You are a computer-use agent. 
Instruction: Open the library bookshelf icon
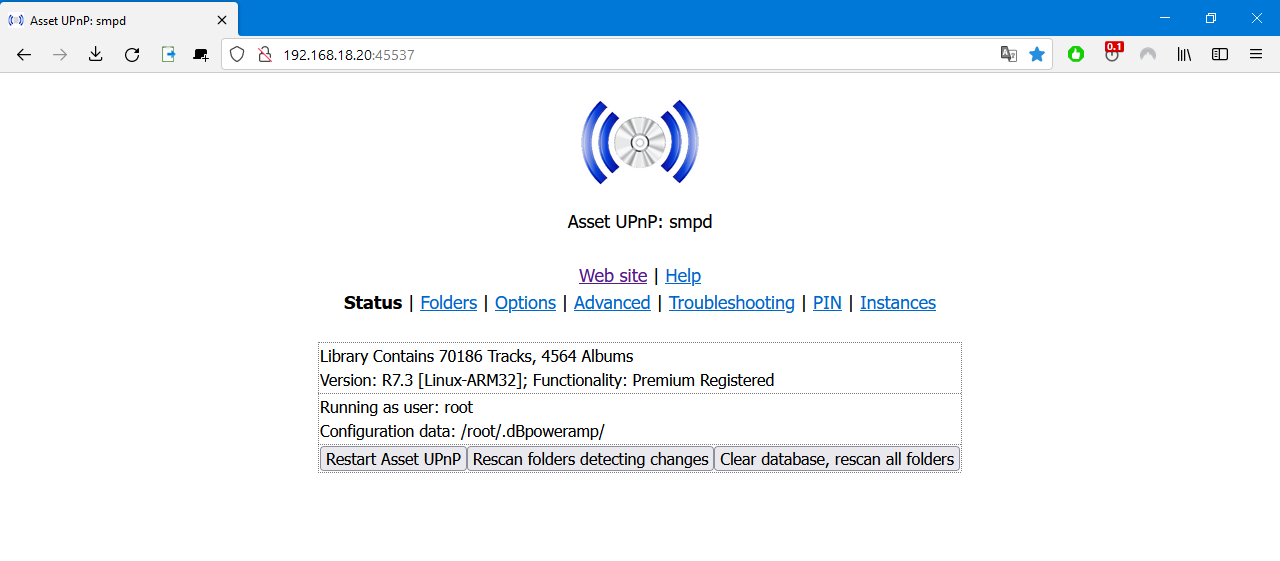pos(1184,55)
